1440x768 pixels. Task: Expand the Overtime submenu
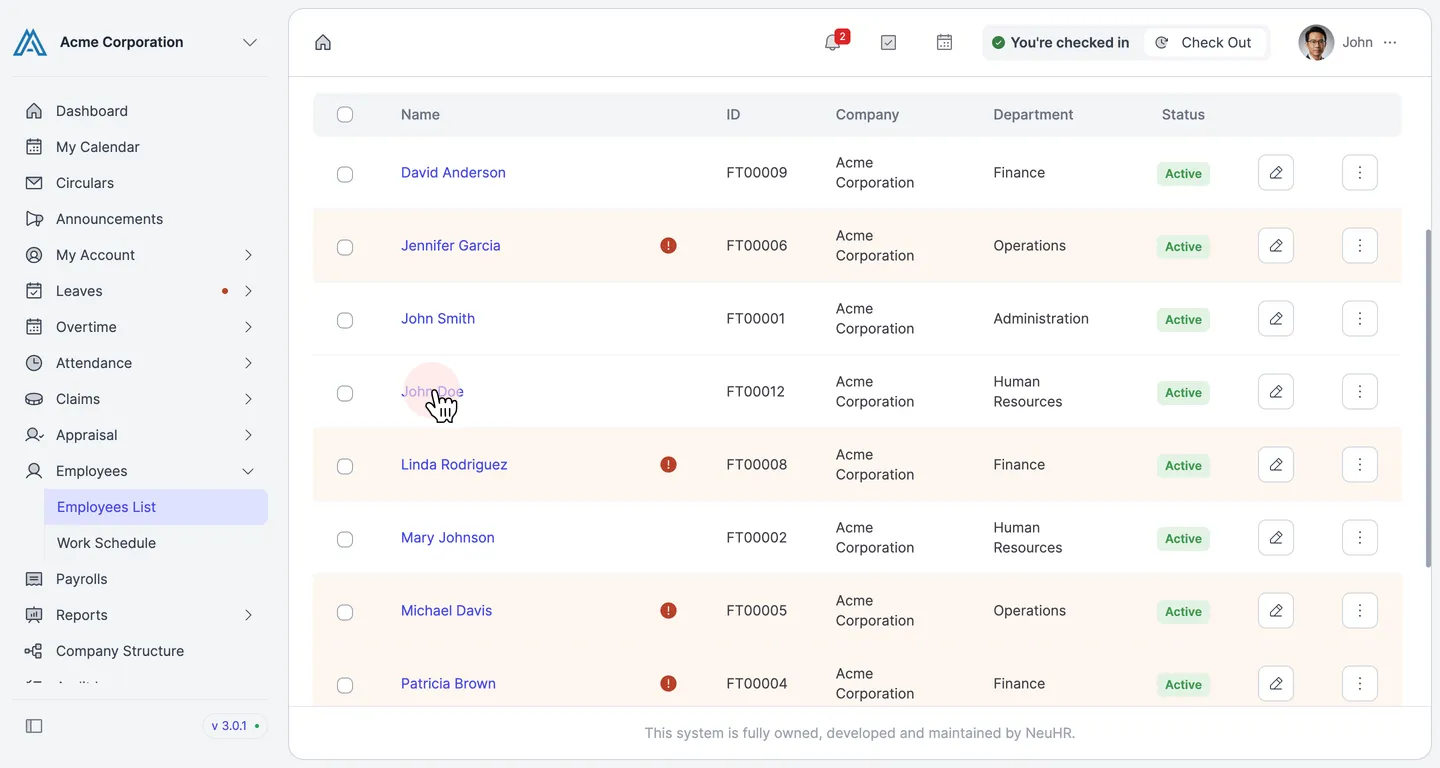click(248, 327)
